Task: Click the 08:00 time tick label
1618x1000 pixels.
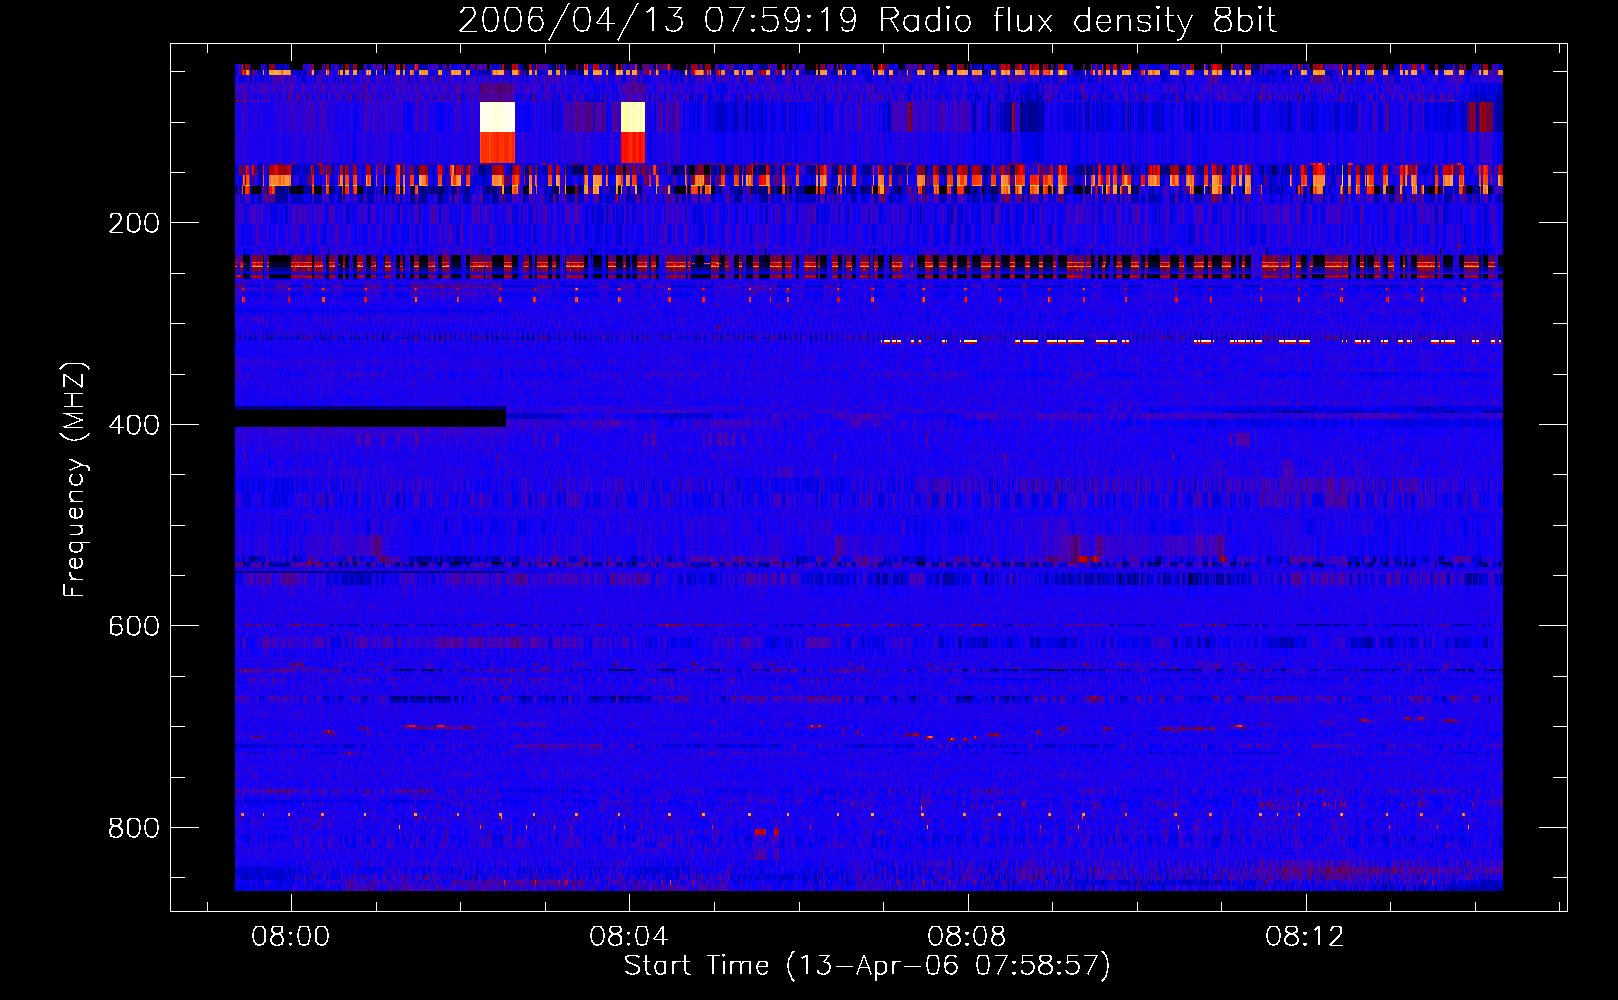Action: click(x=291, y=937)
